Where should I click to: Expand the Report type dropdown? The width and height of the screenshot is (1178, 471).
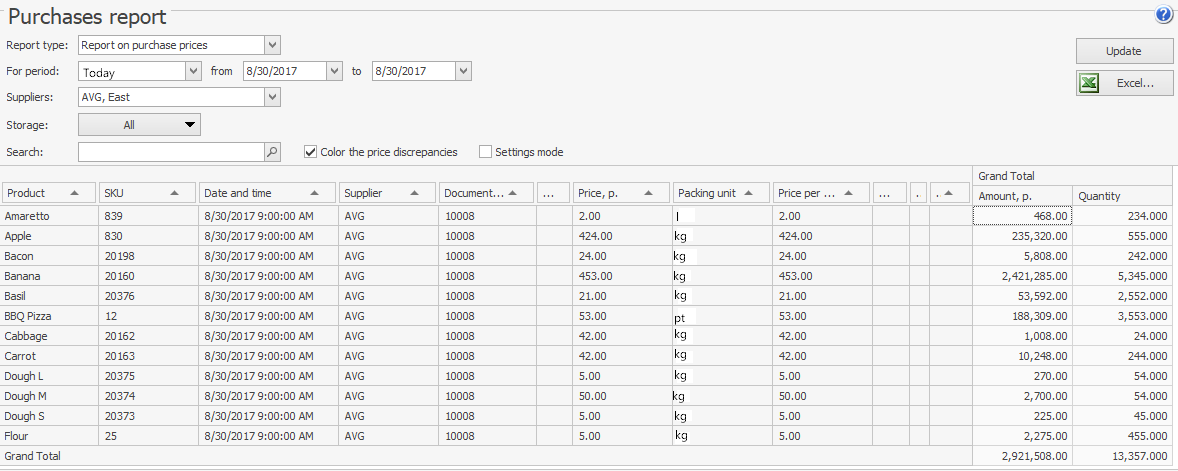point(272,45)
